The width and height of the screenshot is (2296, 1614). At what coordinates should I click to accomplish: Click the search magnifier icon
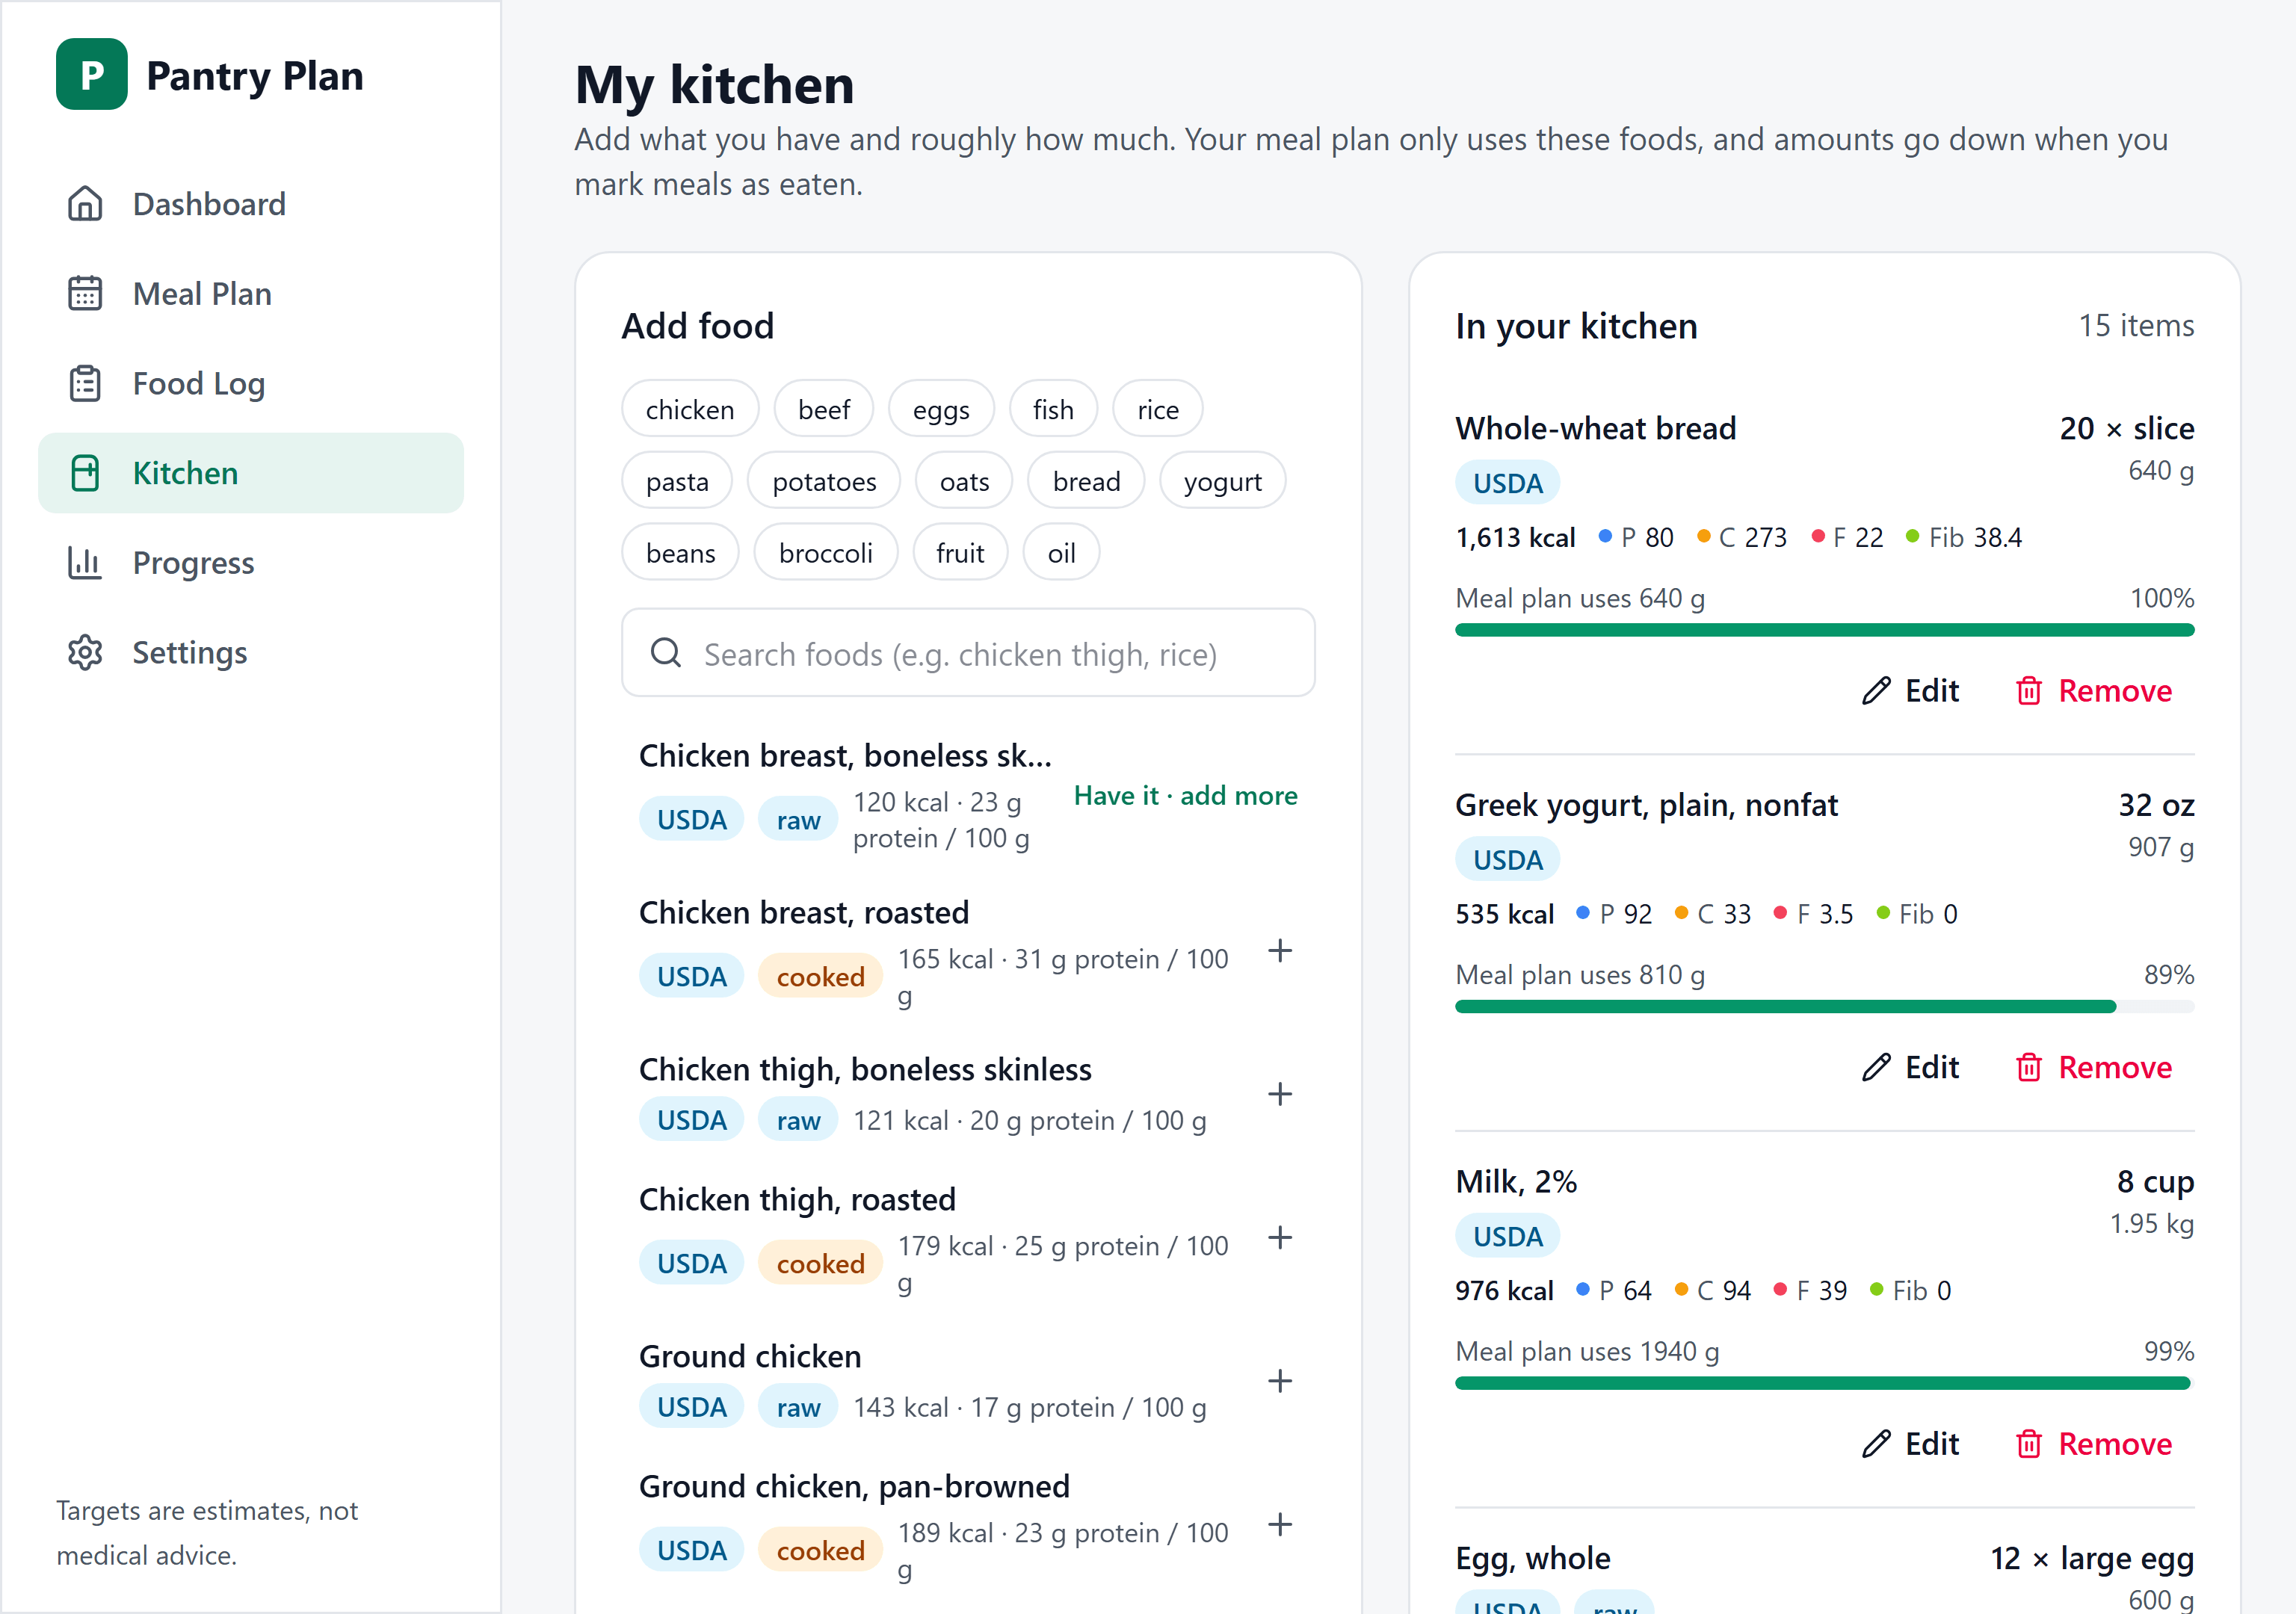coord(665,653)
